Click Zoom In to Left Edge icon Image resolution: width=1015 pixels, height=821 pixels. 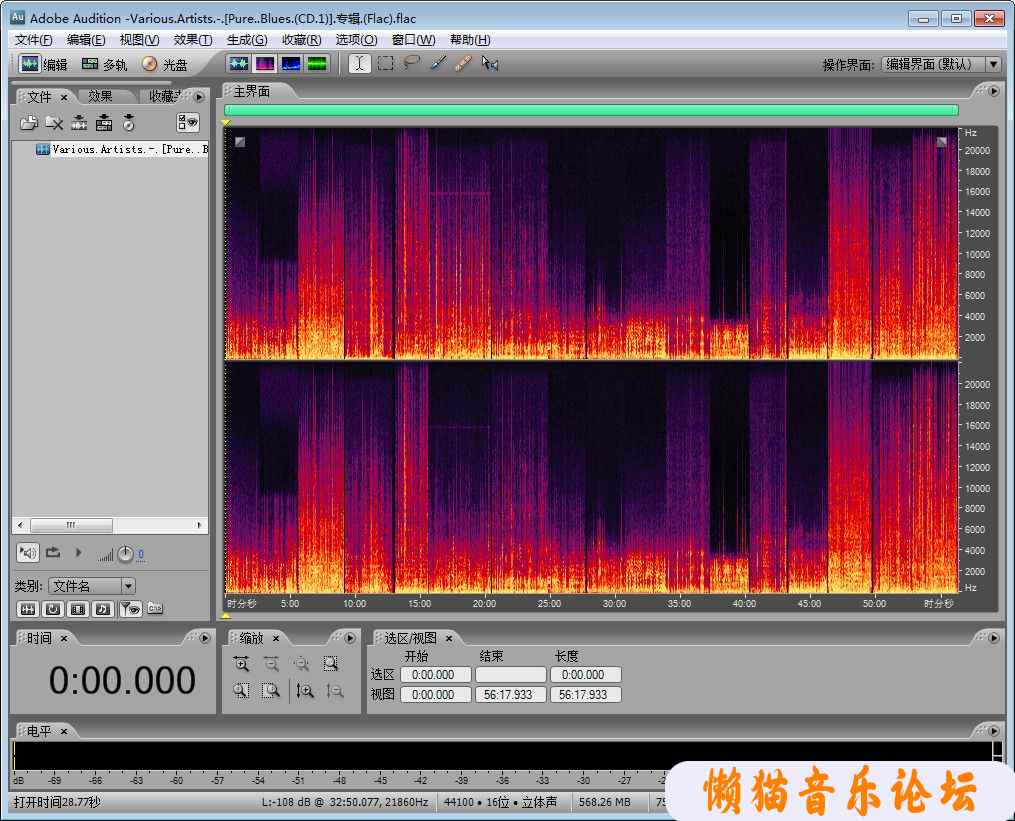click(241, 691)
